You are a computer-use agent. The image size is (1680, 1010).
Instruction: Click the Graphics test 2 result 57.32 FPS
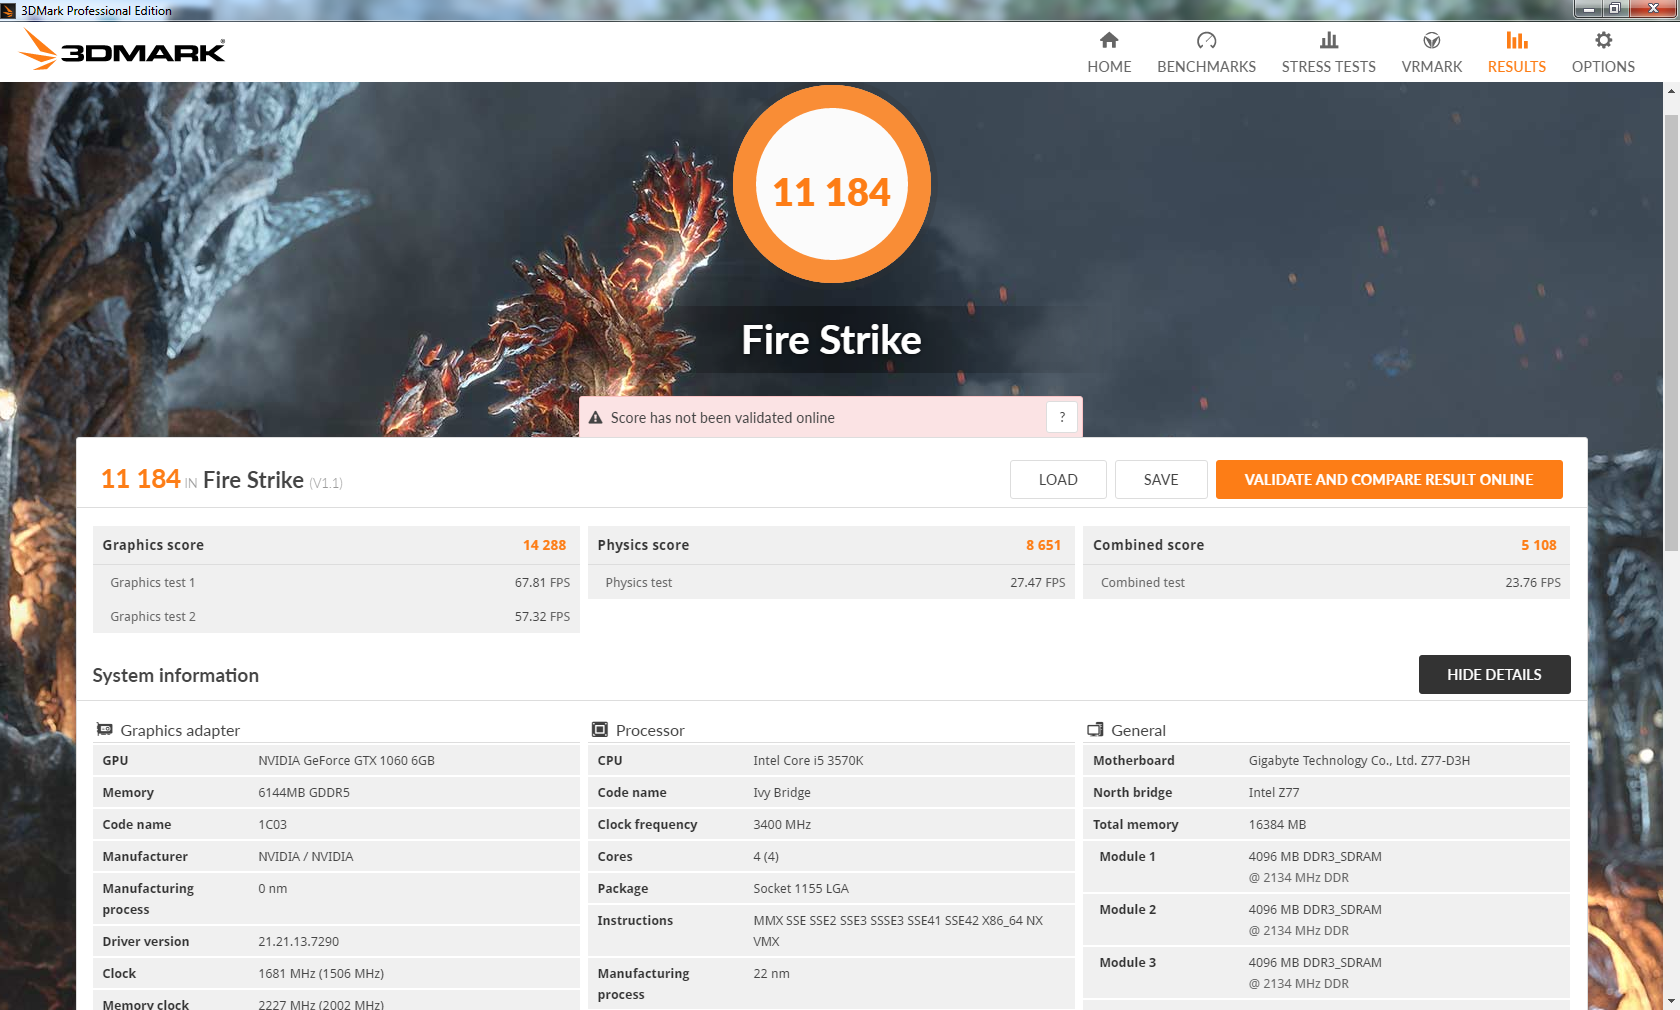[x=542, y=616]
